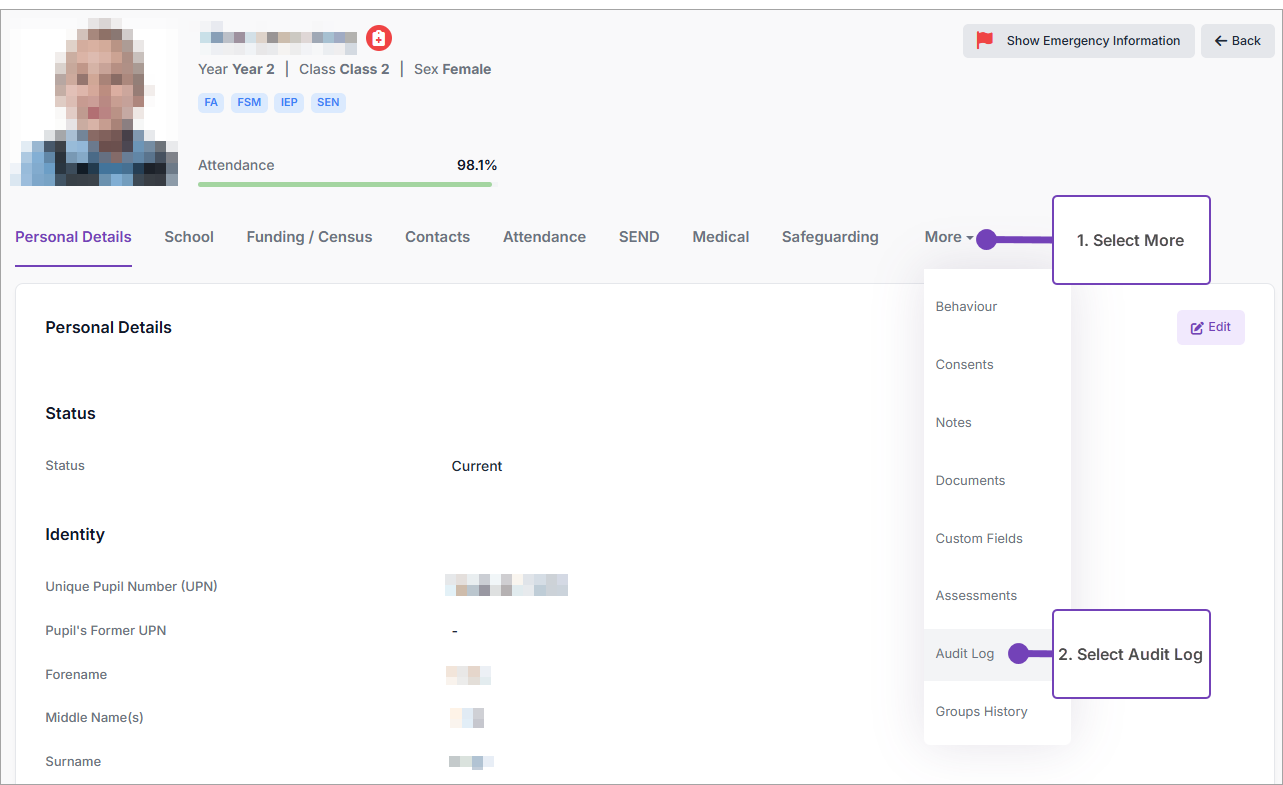
Task: Select Custom Fields from the dropdown
Action: click(x=979, y=539)
